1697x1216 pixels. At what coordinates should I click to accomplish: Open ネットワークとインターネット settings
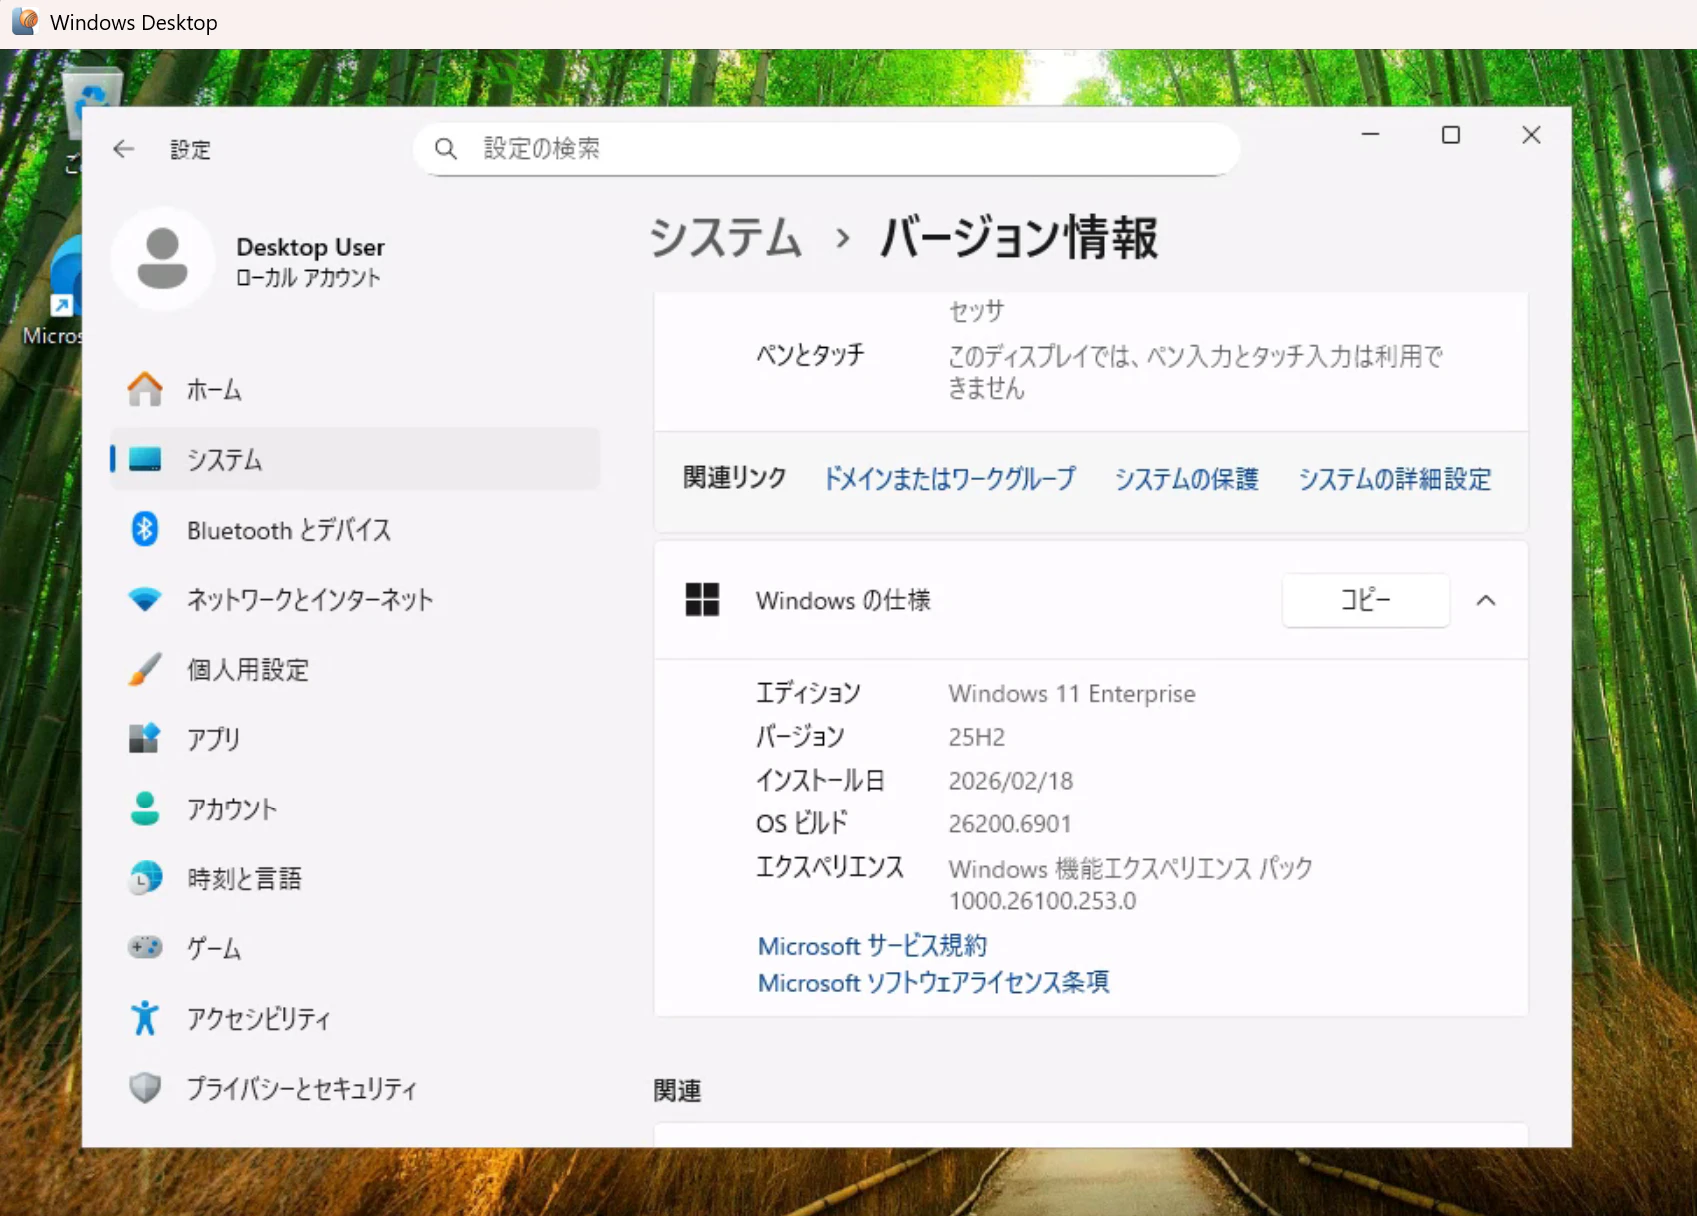pyautogui.click(x=356, y=599)
